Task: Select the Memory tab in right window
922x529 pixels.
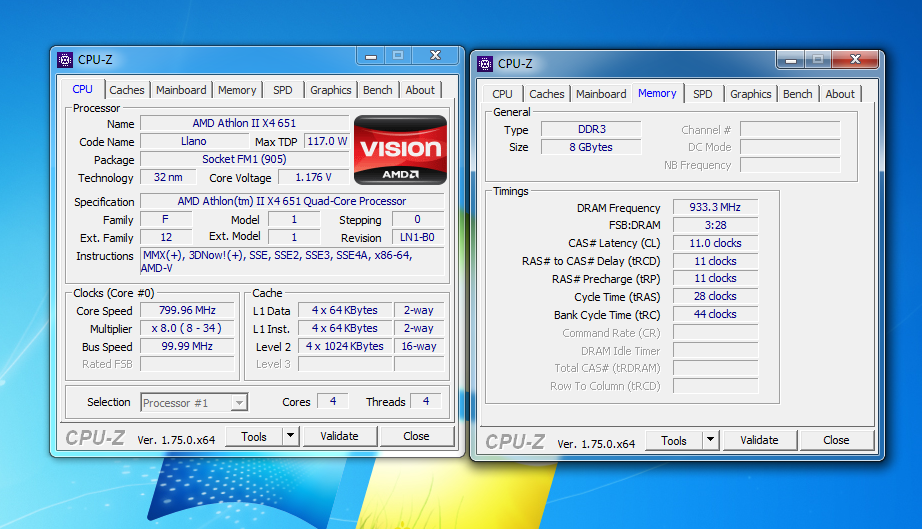Action: pos(657,93)
